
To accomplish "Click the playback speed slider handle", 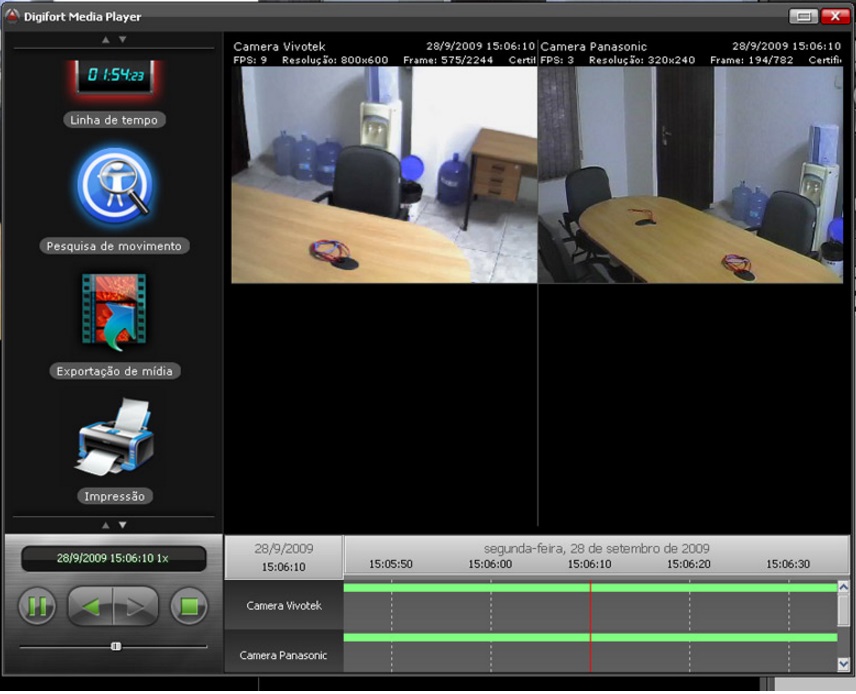I will tap(116, 647).
